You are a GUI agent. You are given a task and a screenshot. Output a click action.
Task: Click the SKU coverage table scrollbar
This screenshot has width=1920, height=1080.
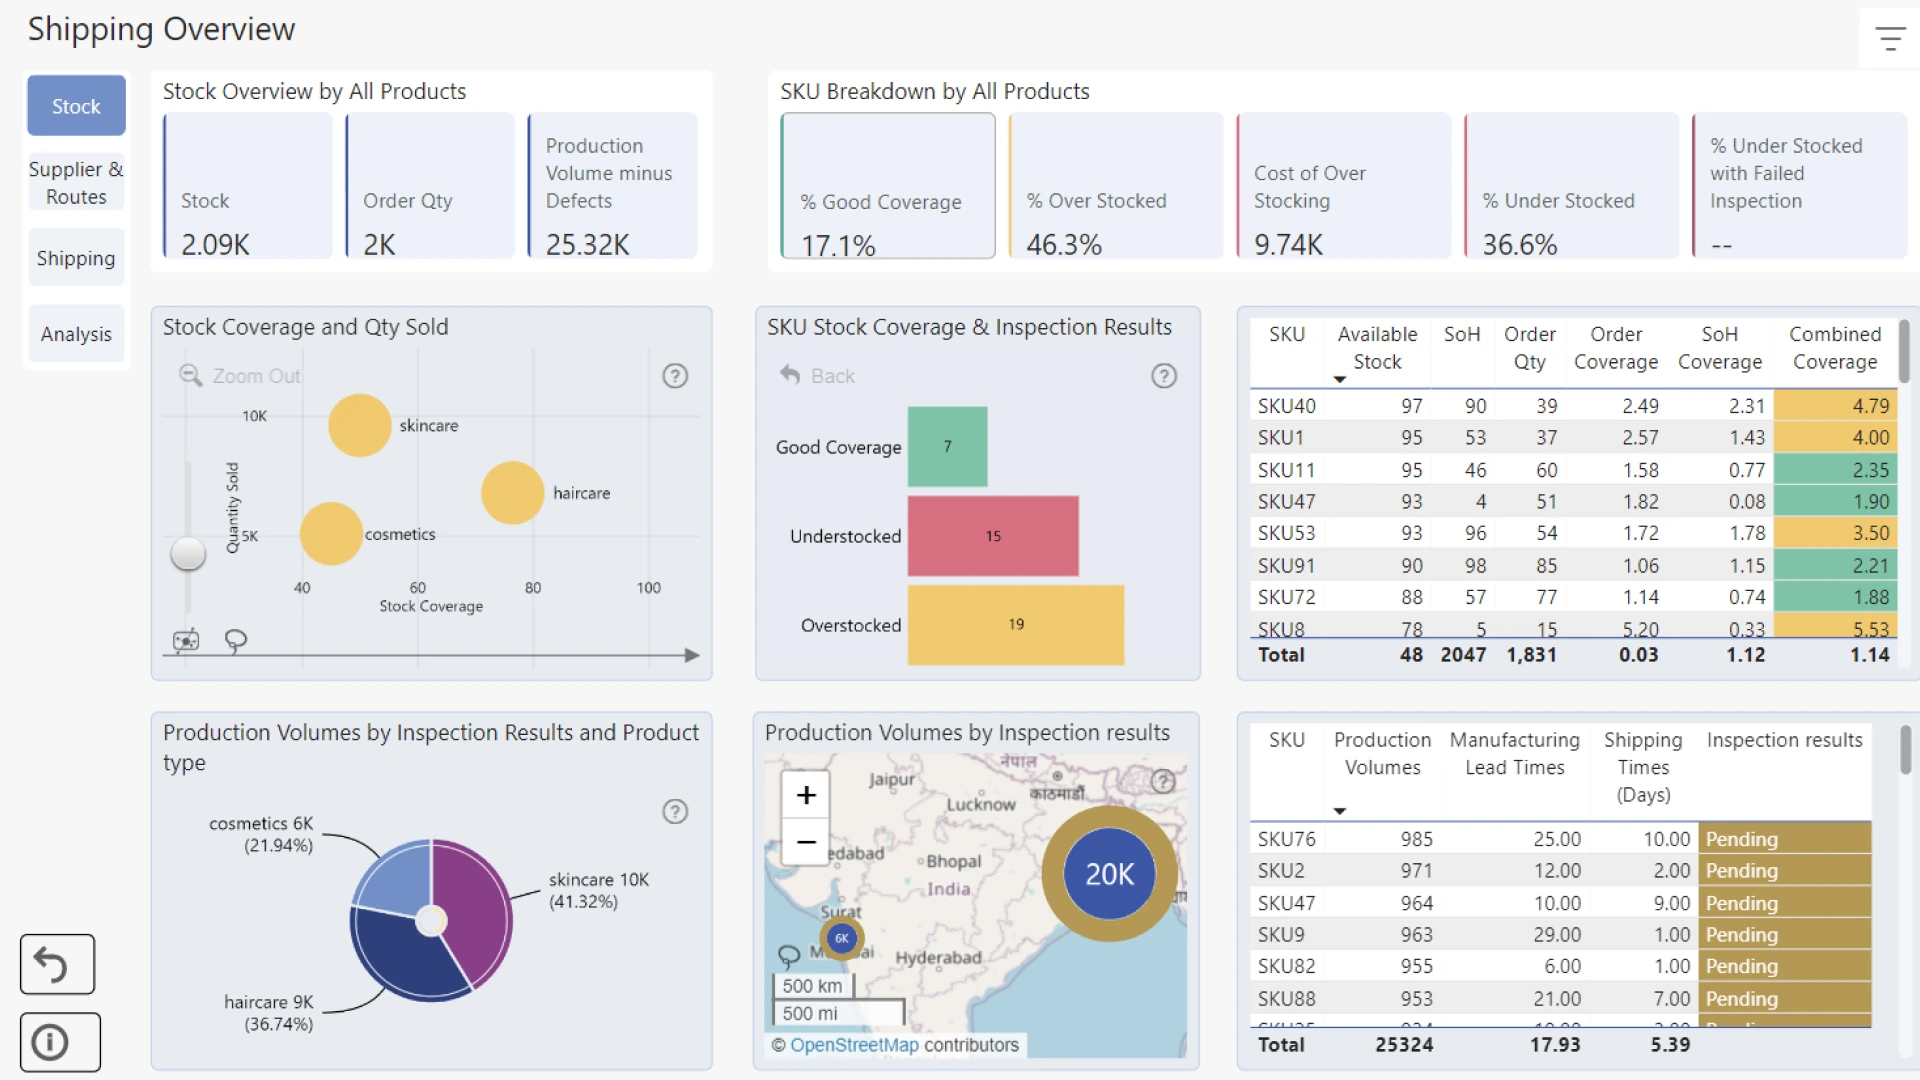[x=1904, y=351]
